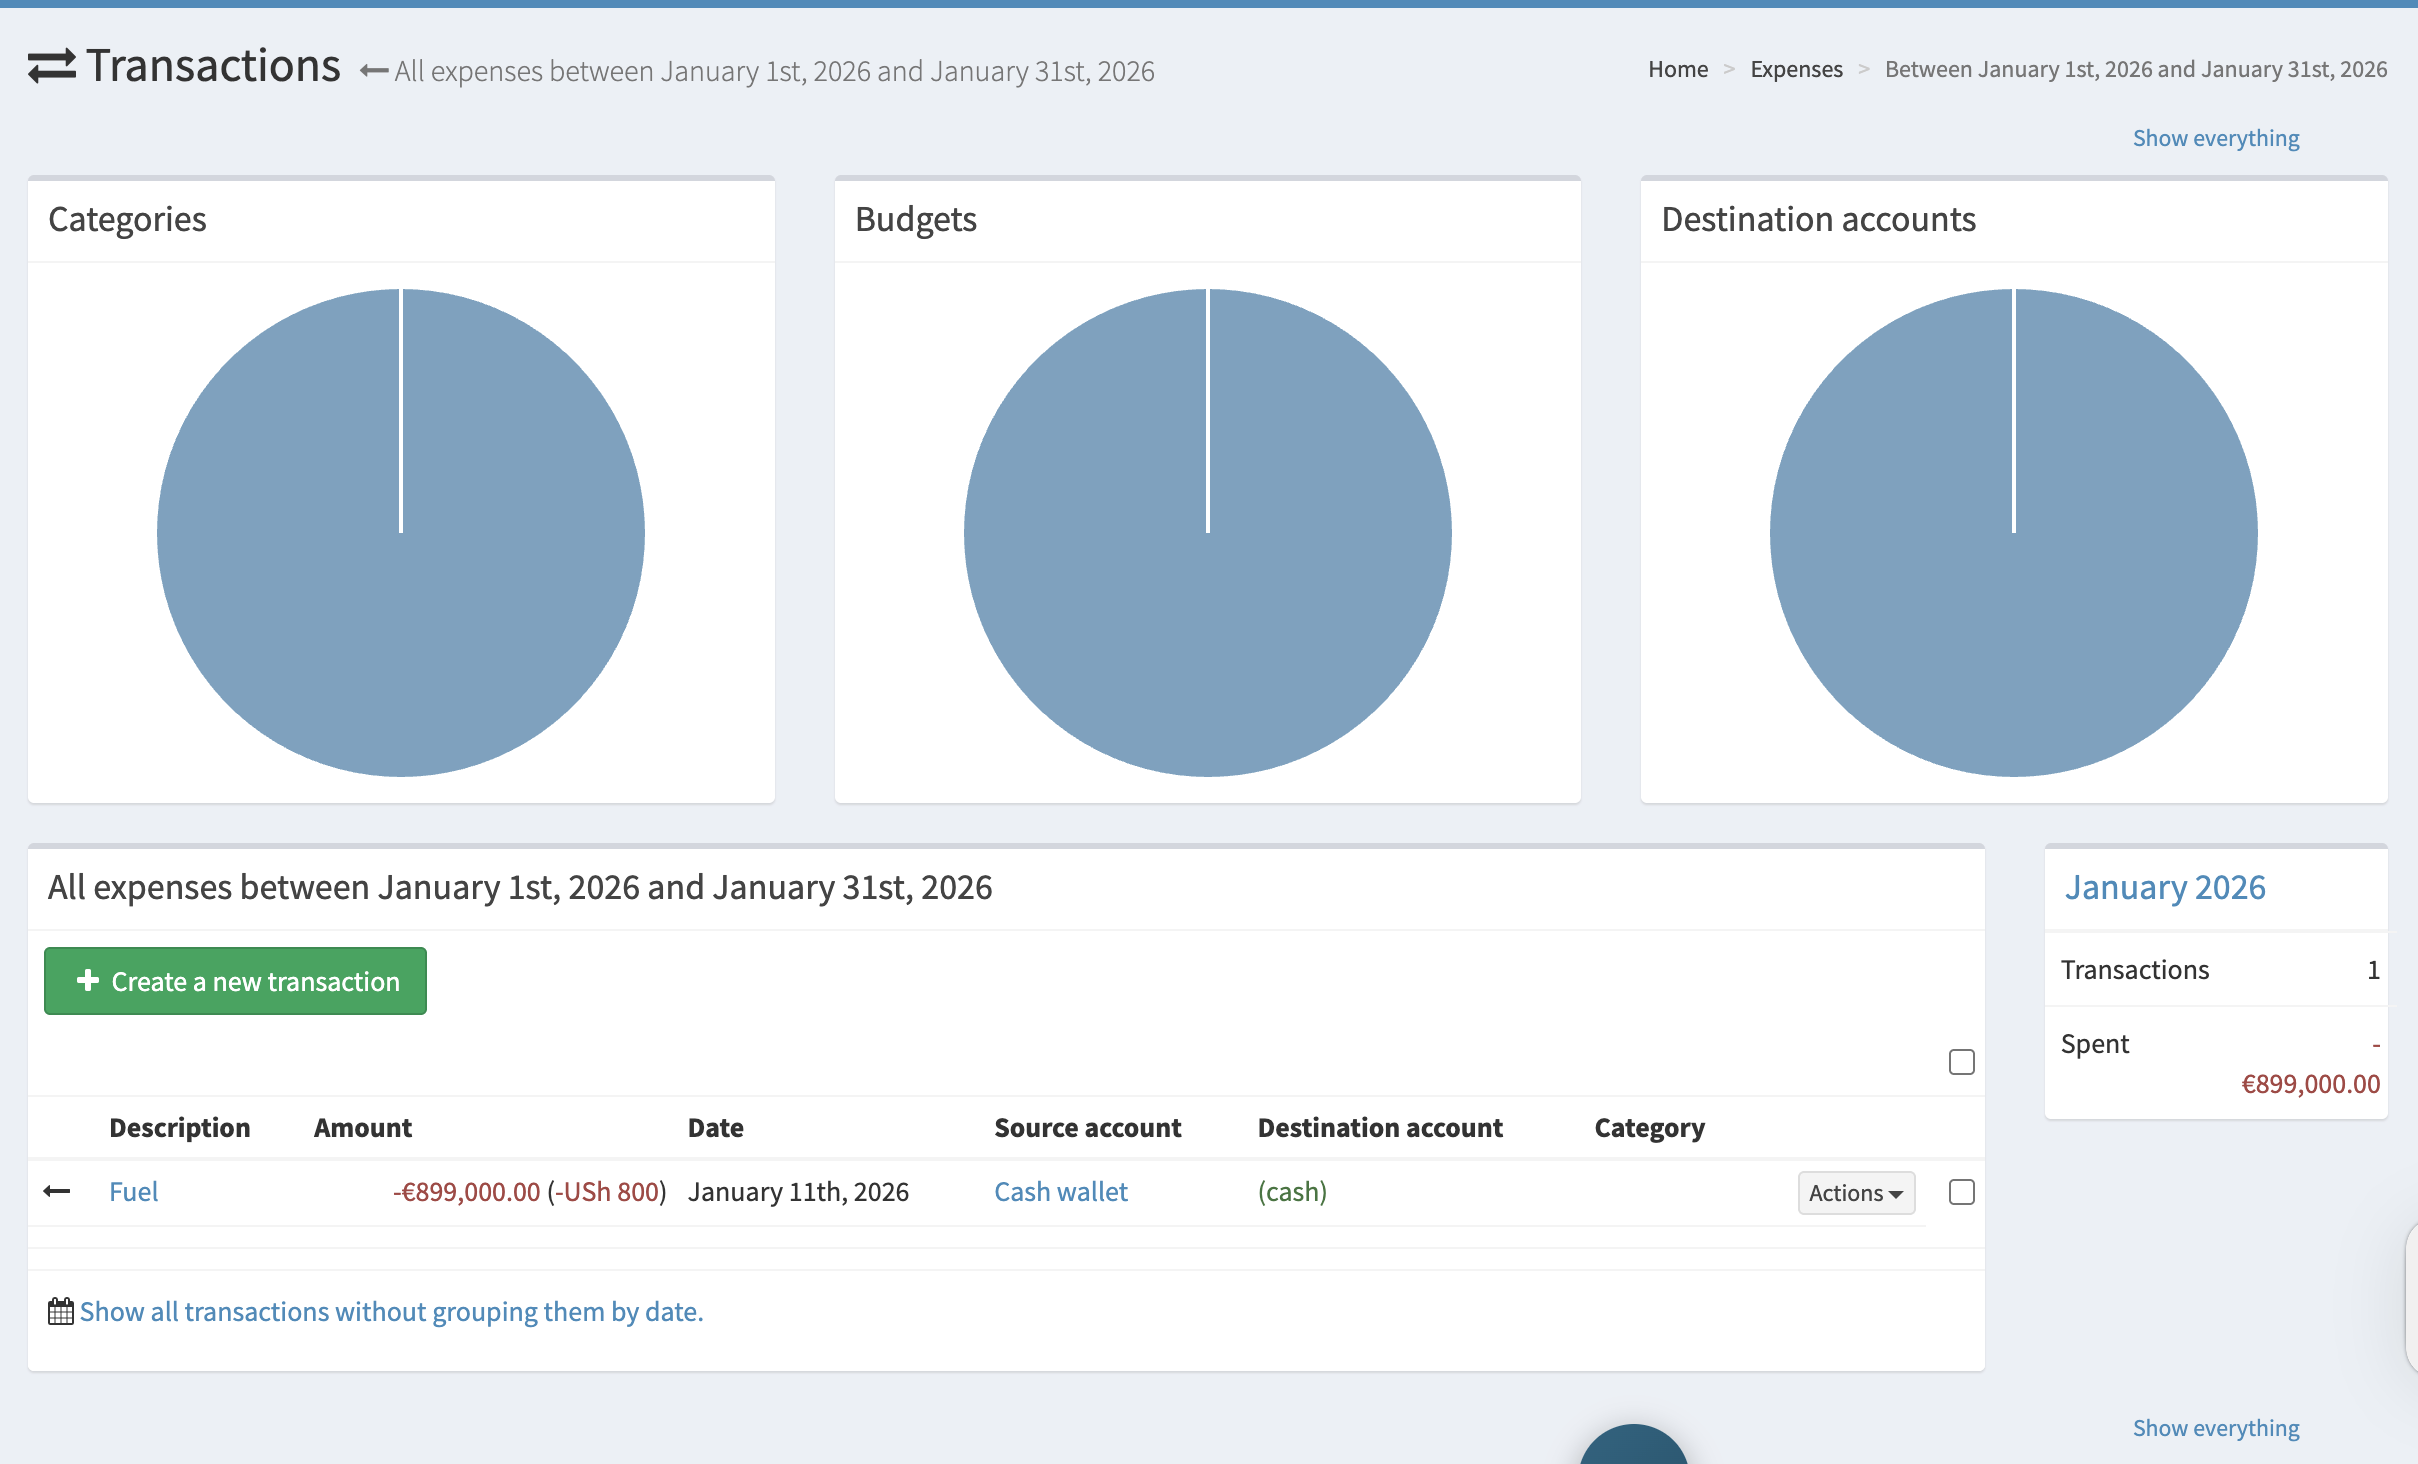Enable the select-all checkbox above the transaction table
This screenshot has width=2418, height=1464.
(x=1960, y=1061)
